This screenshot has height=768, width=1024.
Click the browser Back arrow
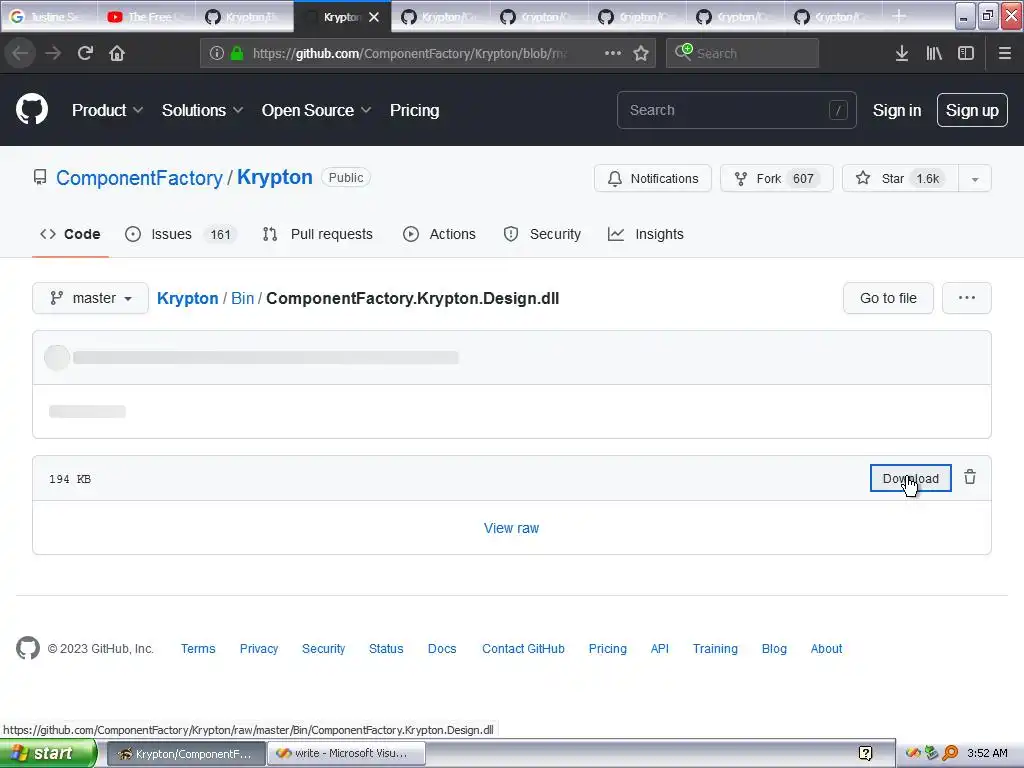coord(20,53)
